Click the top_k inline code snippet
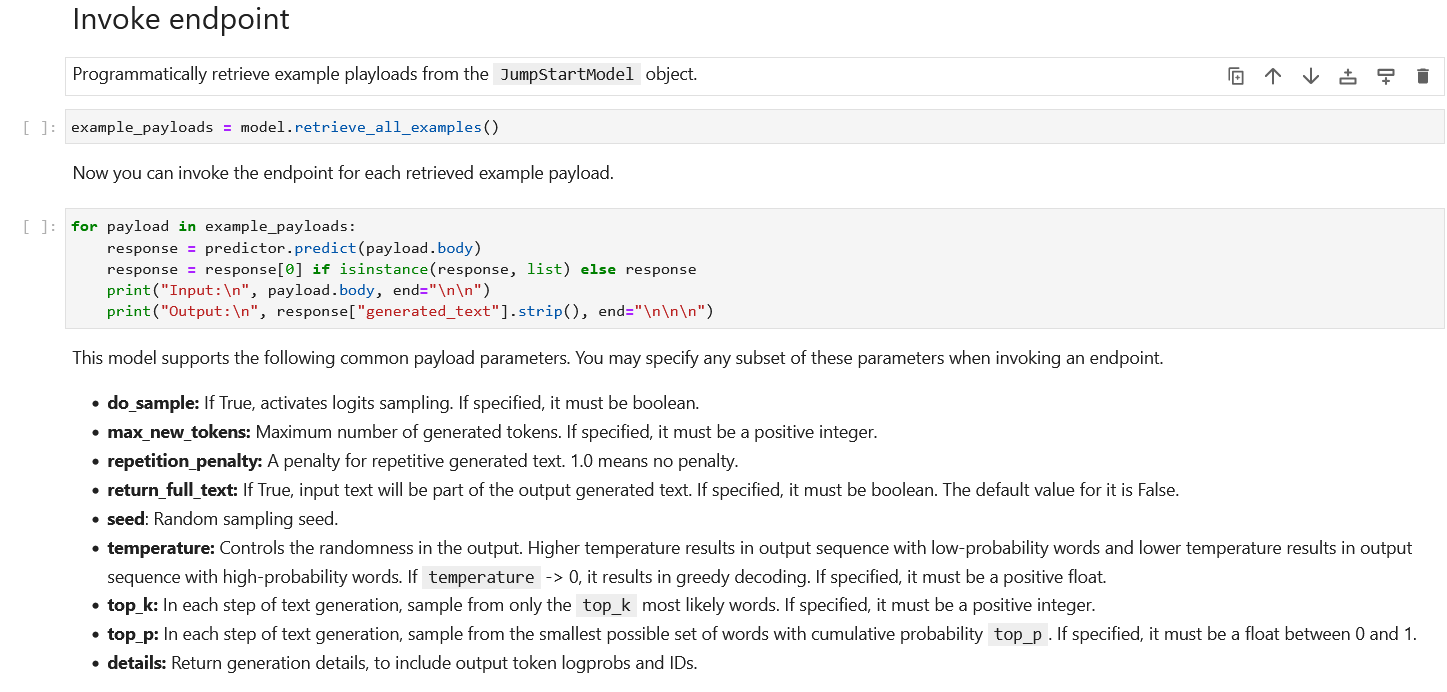 tap(606, 605)
